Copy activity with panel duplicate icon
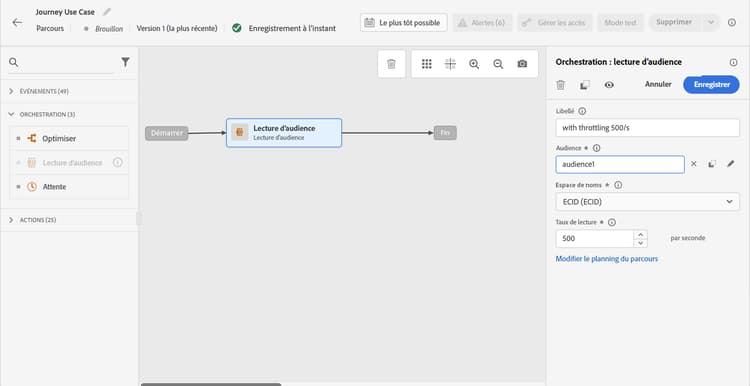Viewport: 750px width, 386px height. [585, 85]
